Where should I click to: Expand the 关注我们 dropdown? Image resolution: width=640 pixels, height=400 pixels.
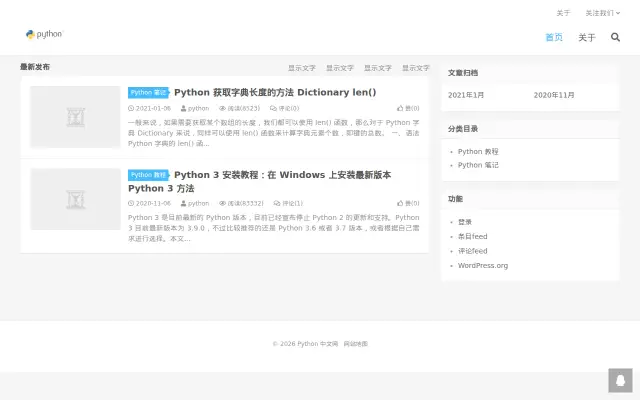pos(602,13)
